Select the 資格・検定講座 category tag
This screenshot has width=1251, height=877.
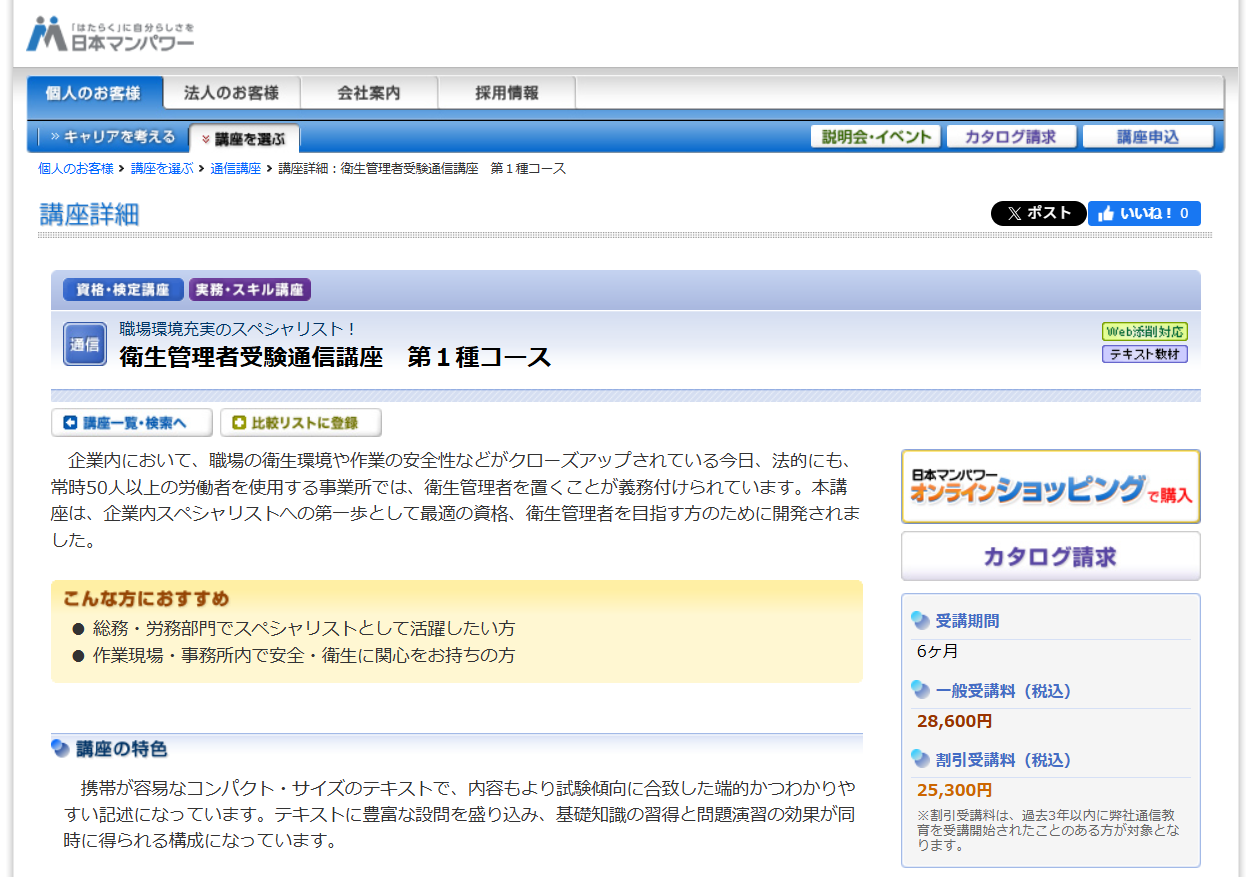(x=123, y=290)
